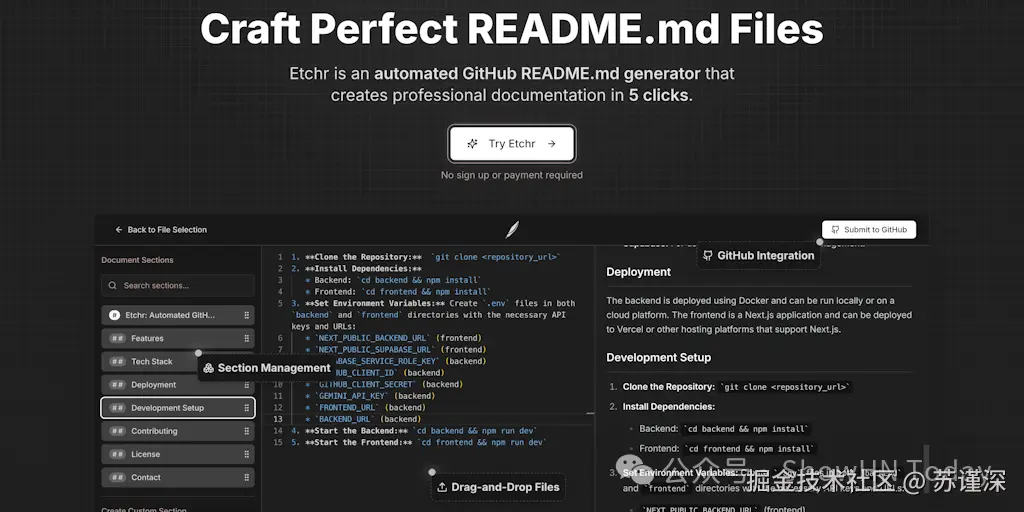Click the Deployment heading in preview
The height and width of the screenshot is (512, 1024).
[x=639, y=272]
